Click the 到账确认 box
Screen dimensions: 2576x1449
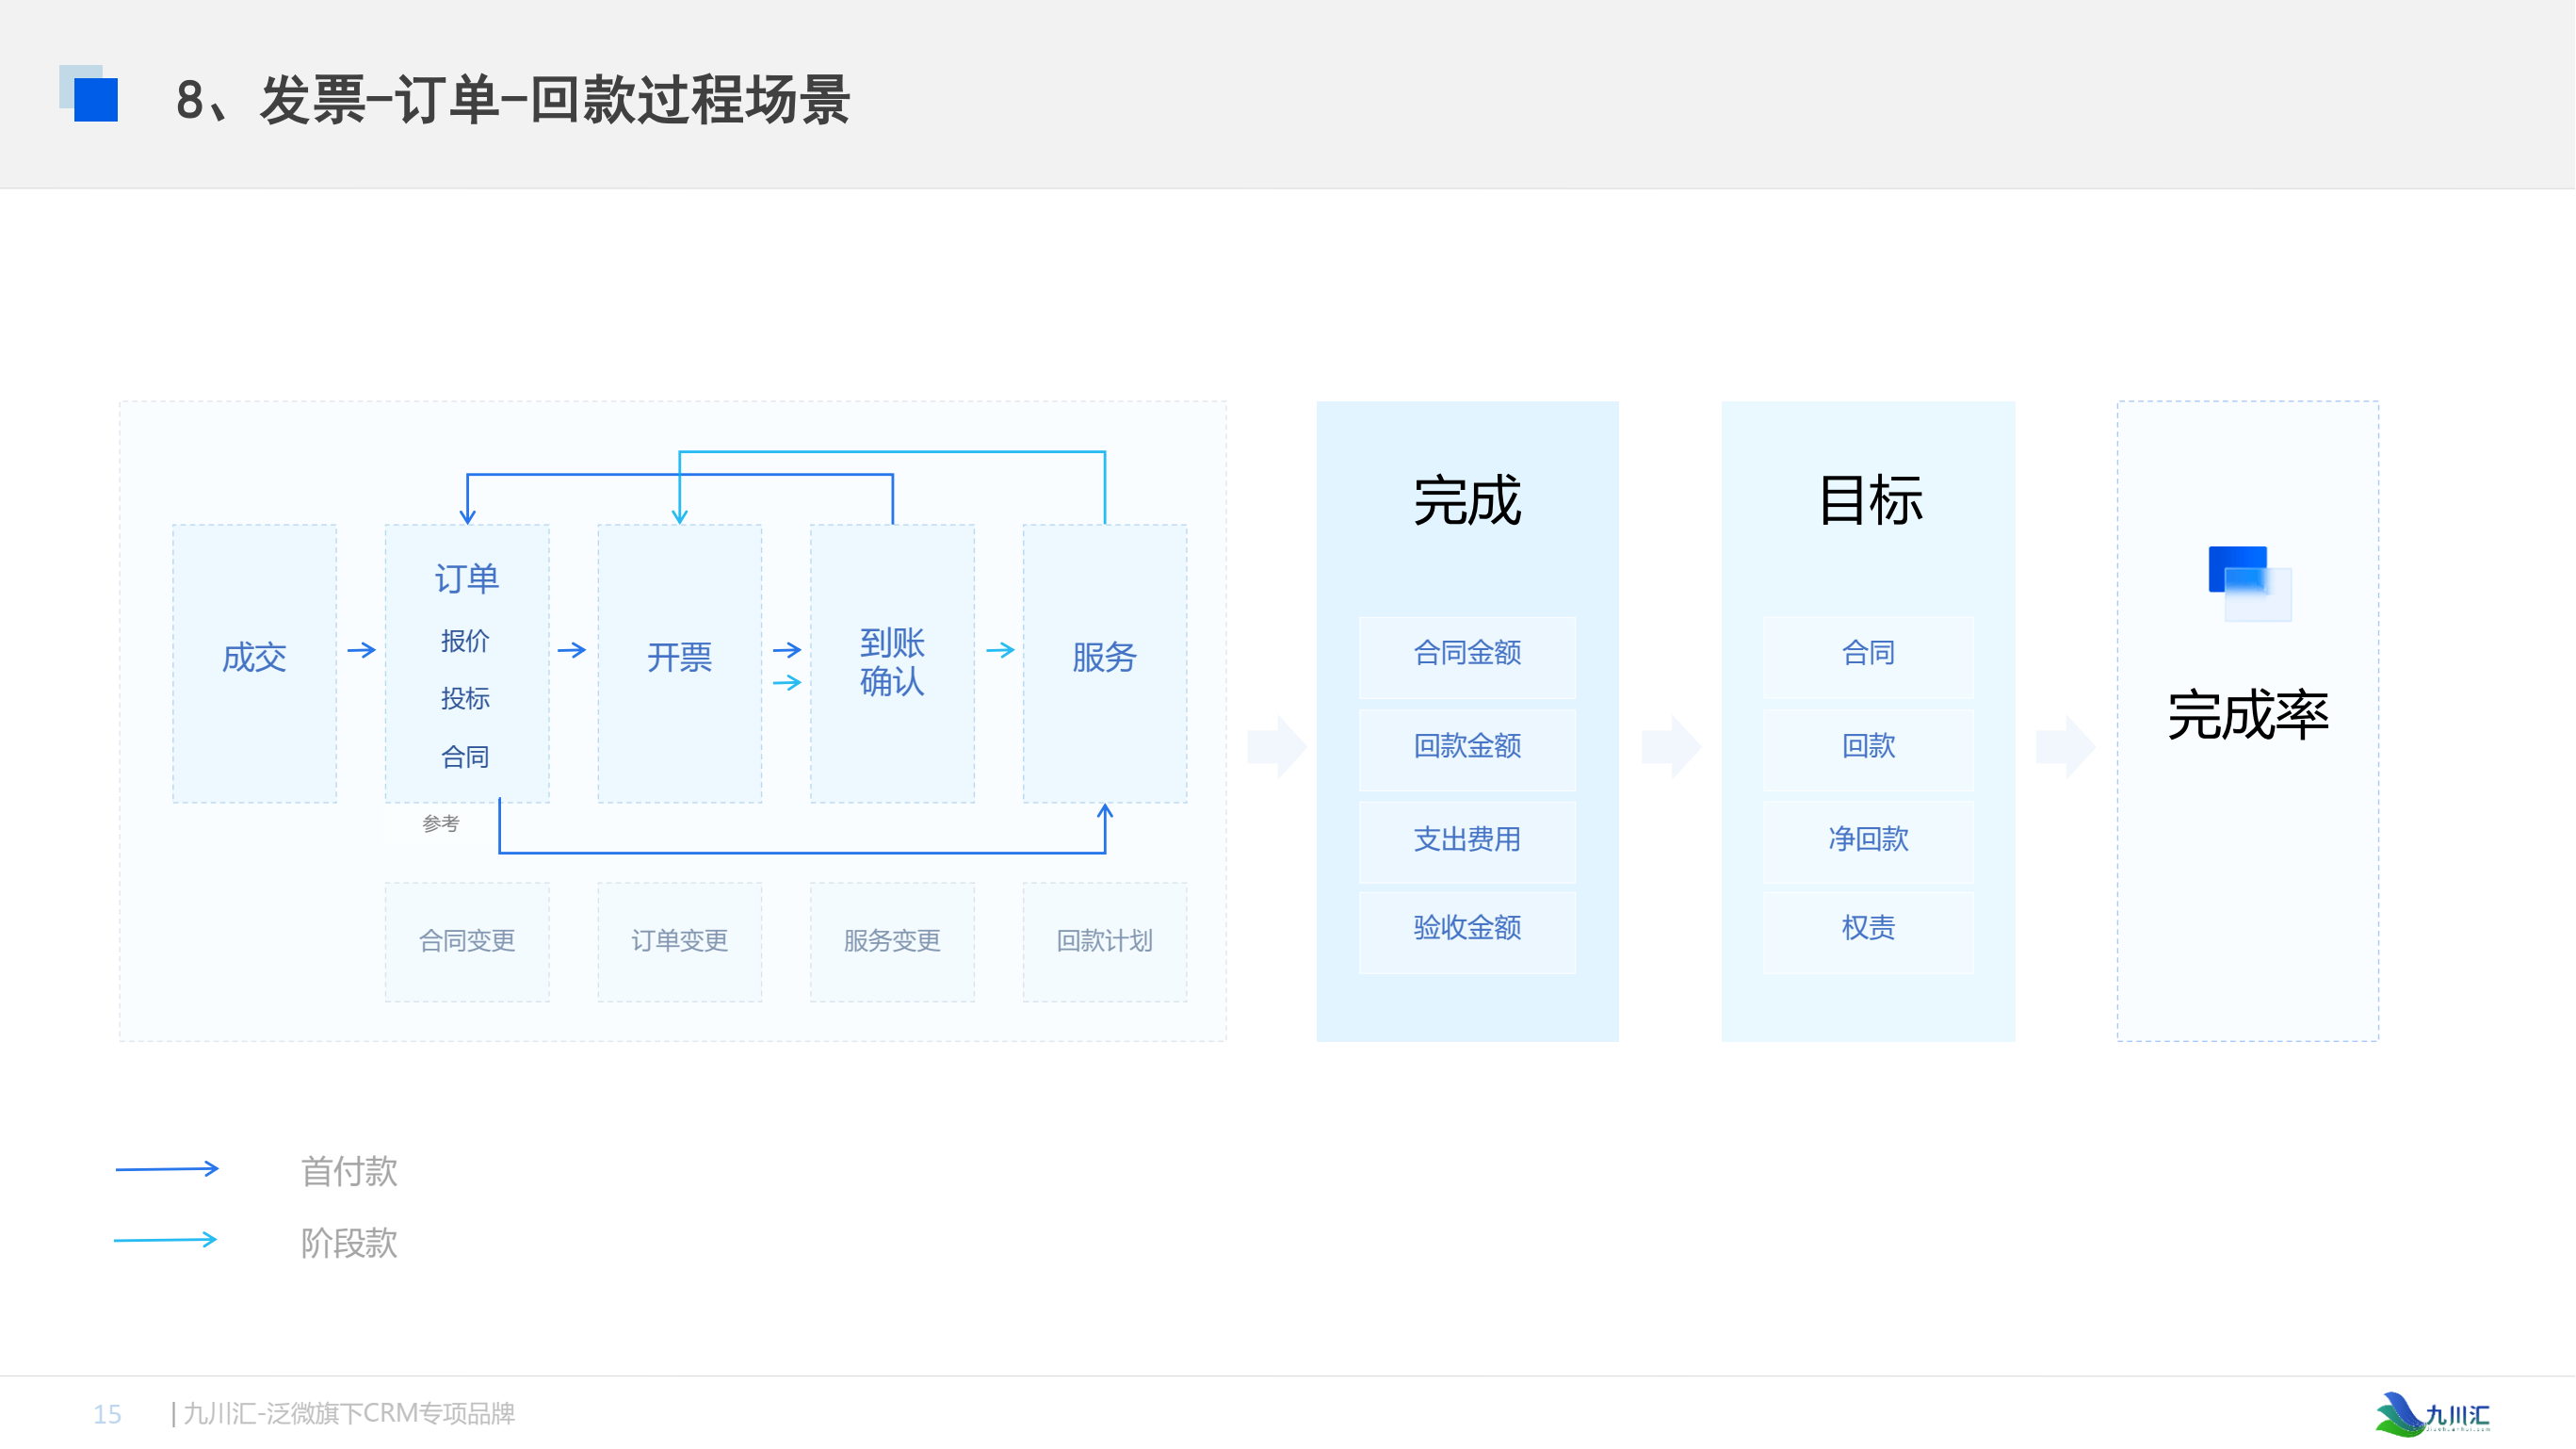(892, 663)
